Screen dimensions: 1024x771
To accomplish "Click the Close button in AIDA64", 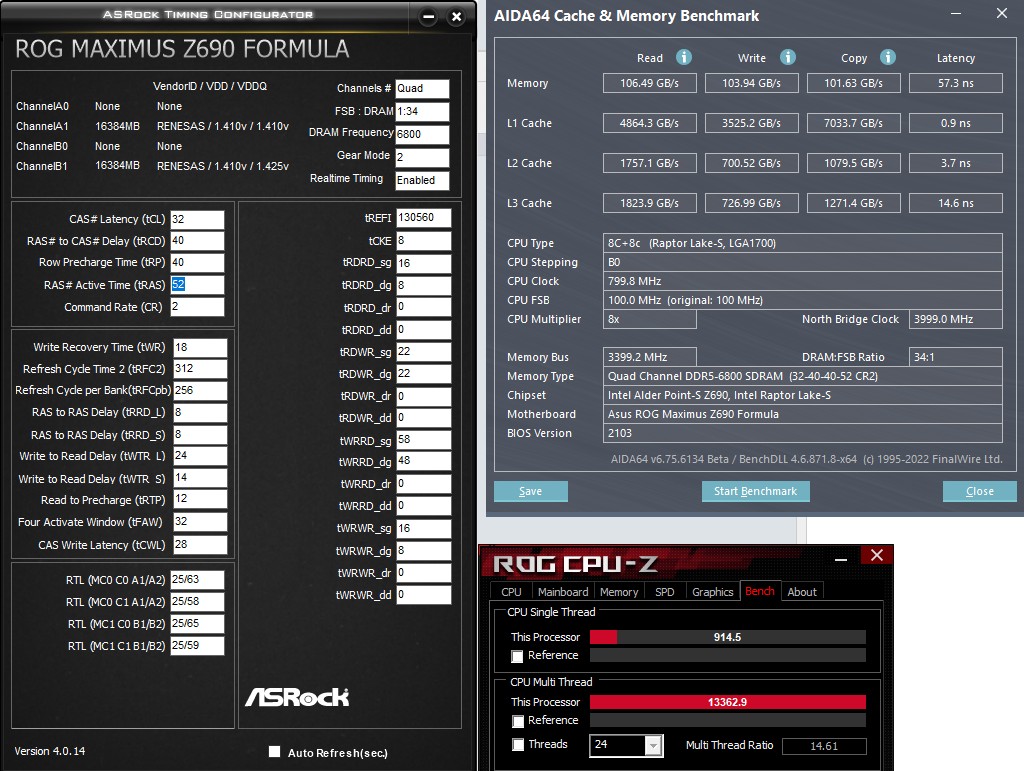I will 980,491.
